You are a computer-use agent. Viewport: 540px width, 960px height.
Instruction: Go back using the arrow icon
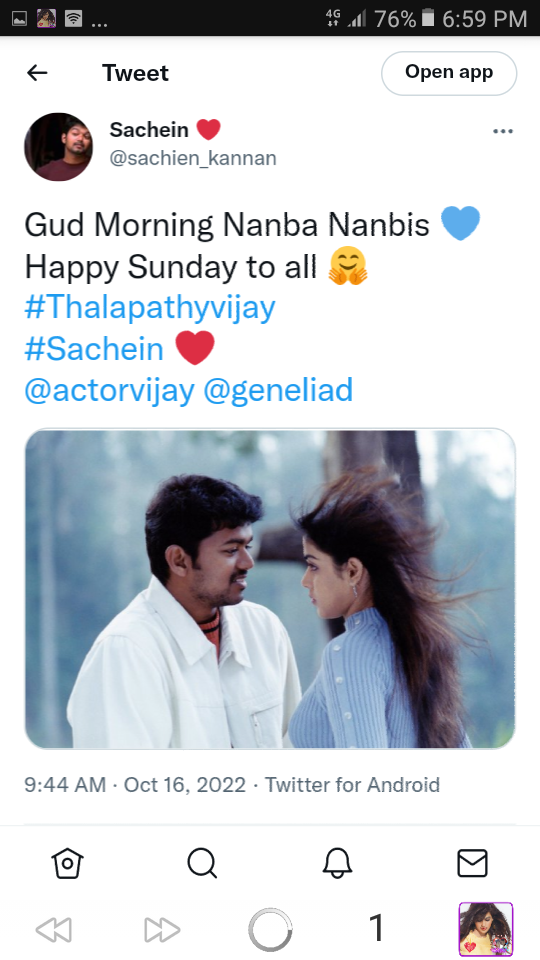(37, 73)
